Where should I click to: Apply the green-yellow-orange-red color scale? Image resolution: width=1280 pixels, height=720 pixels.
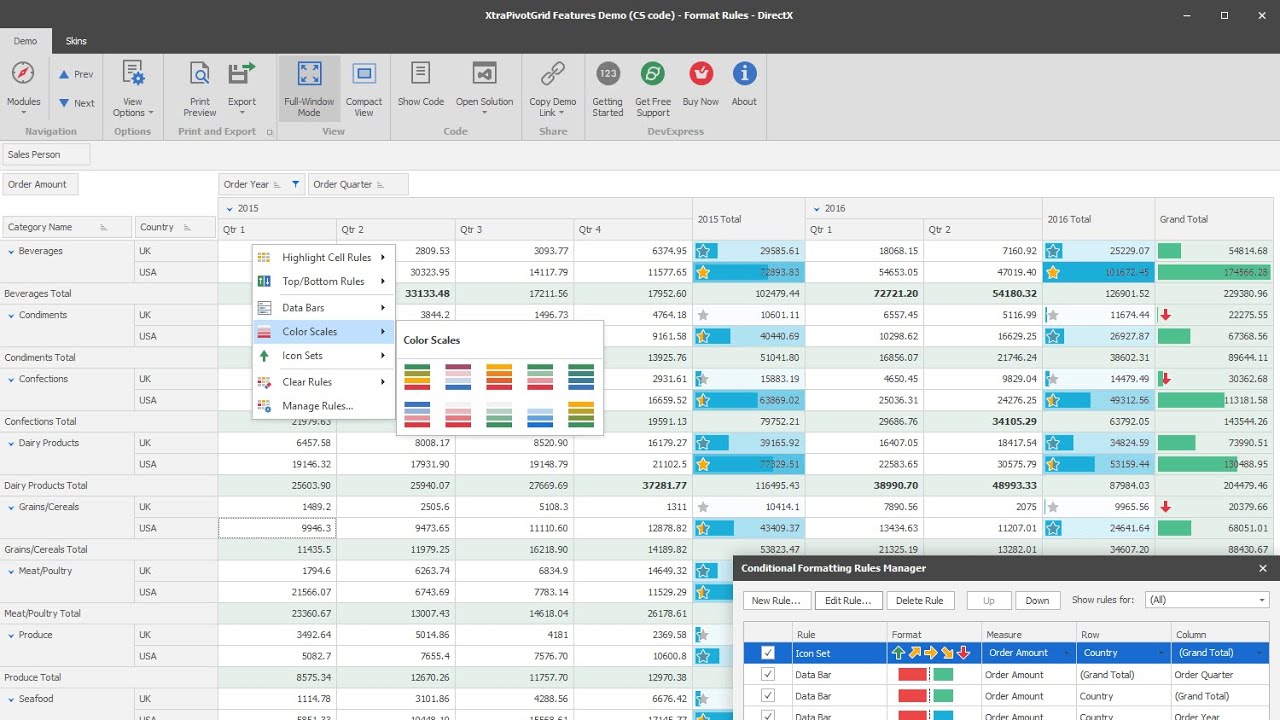pos(417,377)
